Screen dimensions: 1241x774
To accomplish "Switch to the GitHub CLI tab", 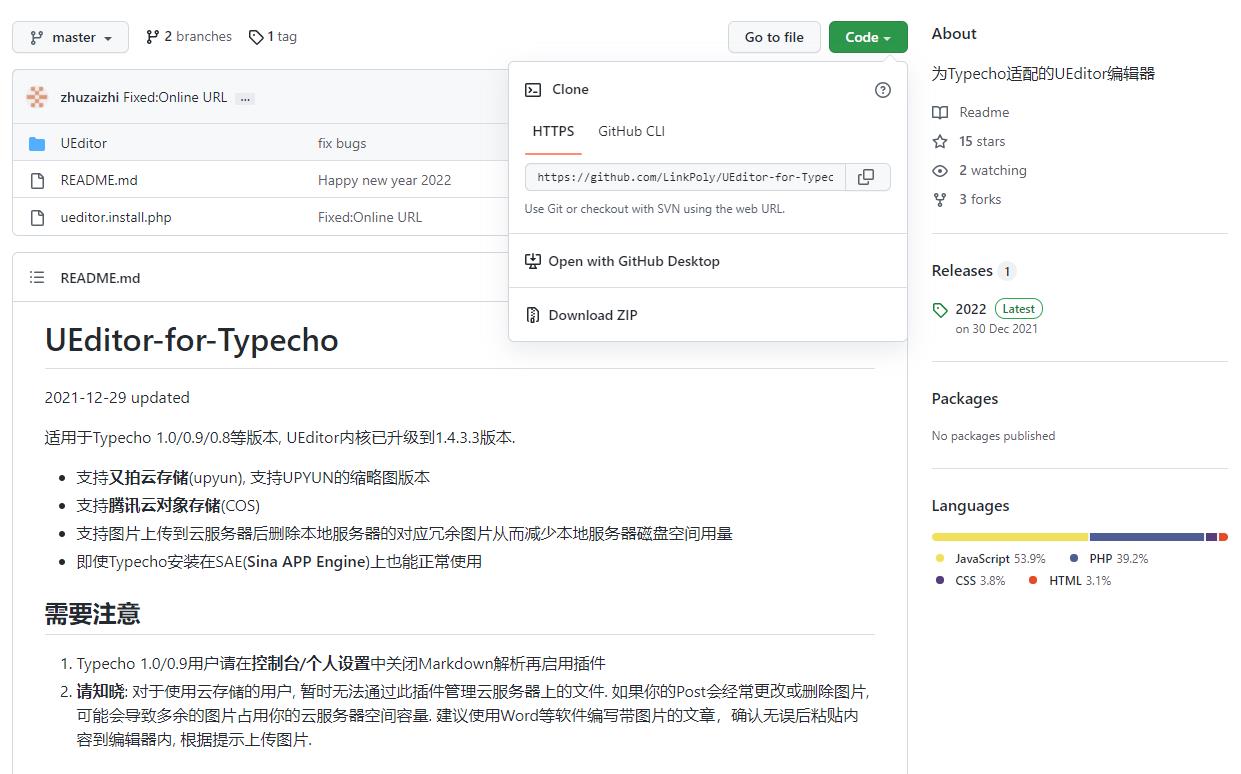I will [631, 131].
